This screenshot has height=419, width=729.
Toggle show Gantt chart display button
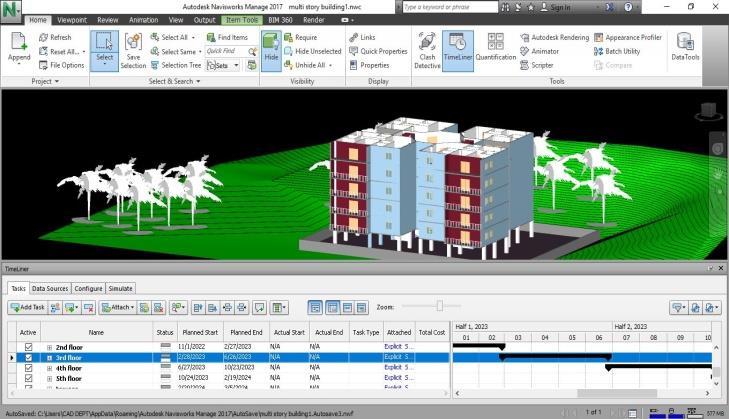pyautogui.click(x=315, y=307)
